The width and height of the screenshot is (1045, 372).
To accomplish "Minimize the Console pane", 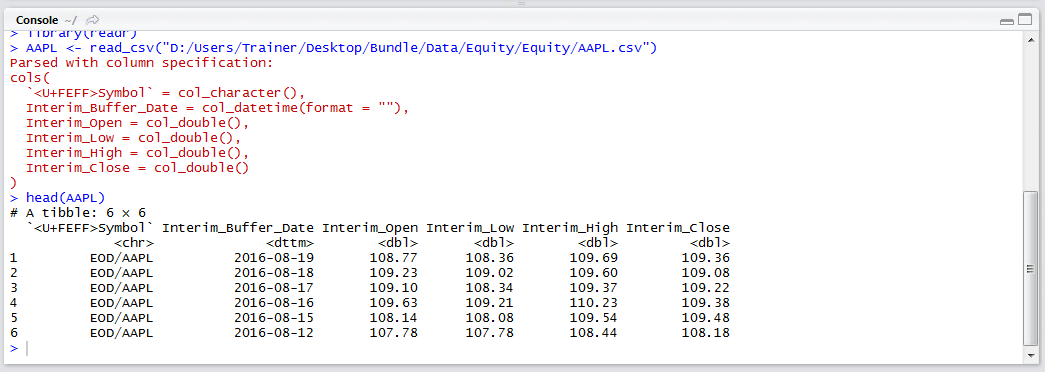I will click(1006, 21).
